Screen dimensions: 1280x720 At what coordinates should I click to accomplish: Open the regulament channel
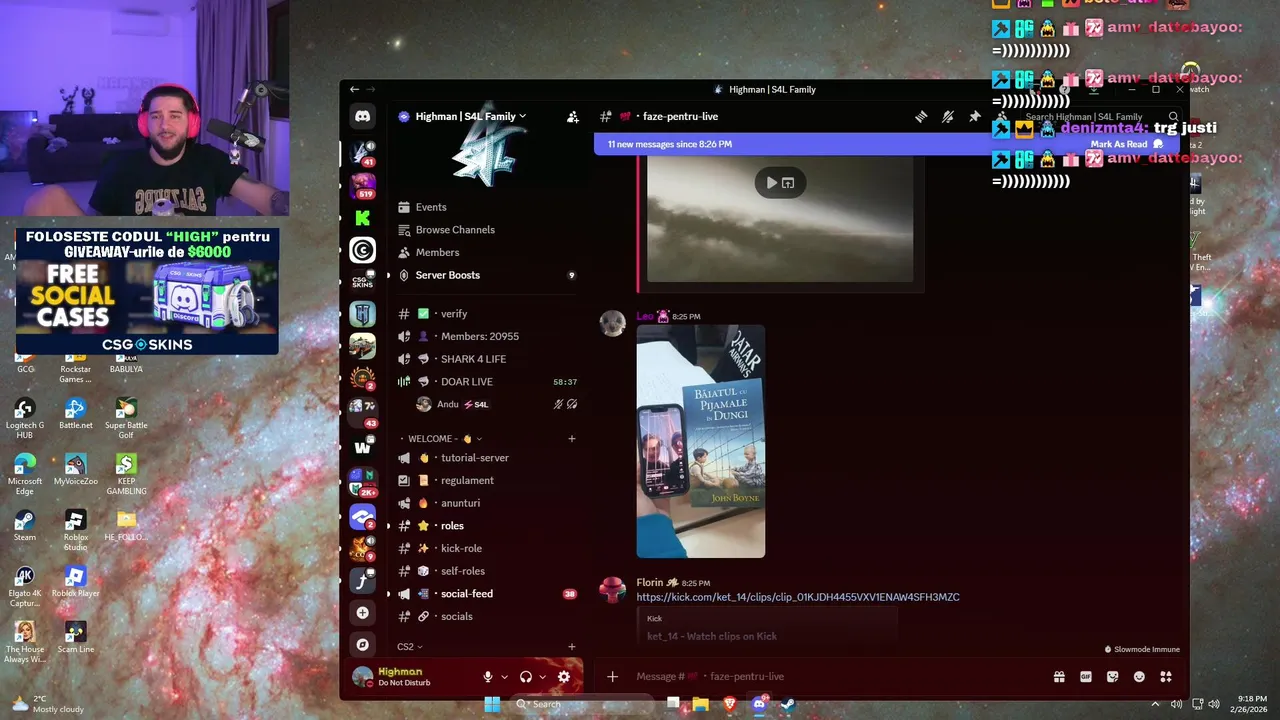click(x=485, y=480)
